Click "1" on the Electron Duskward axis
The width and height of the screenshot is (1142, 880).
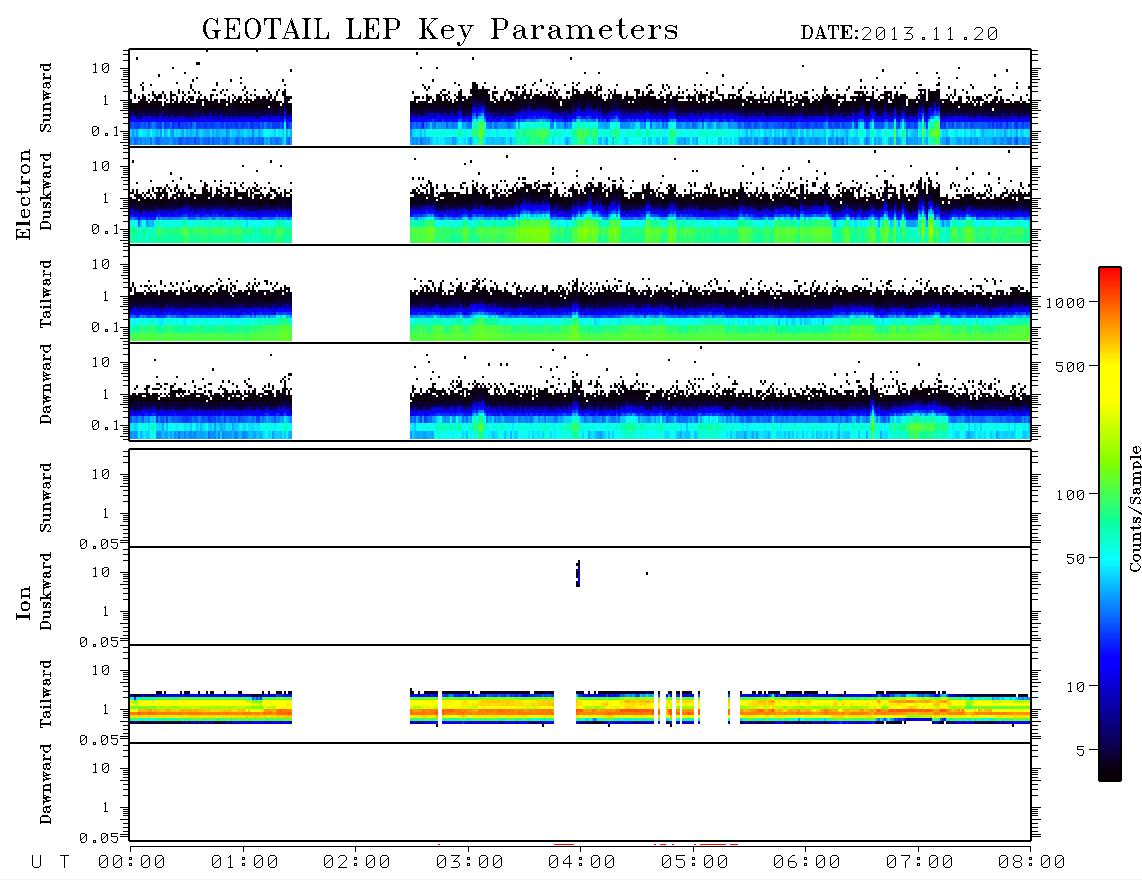pyautogui.click(x=105, y=198)
